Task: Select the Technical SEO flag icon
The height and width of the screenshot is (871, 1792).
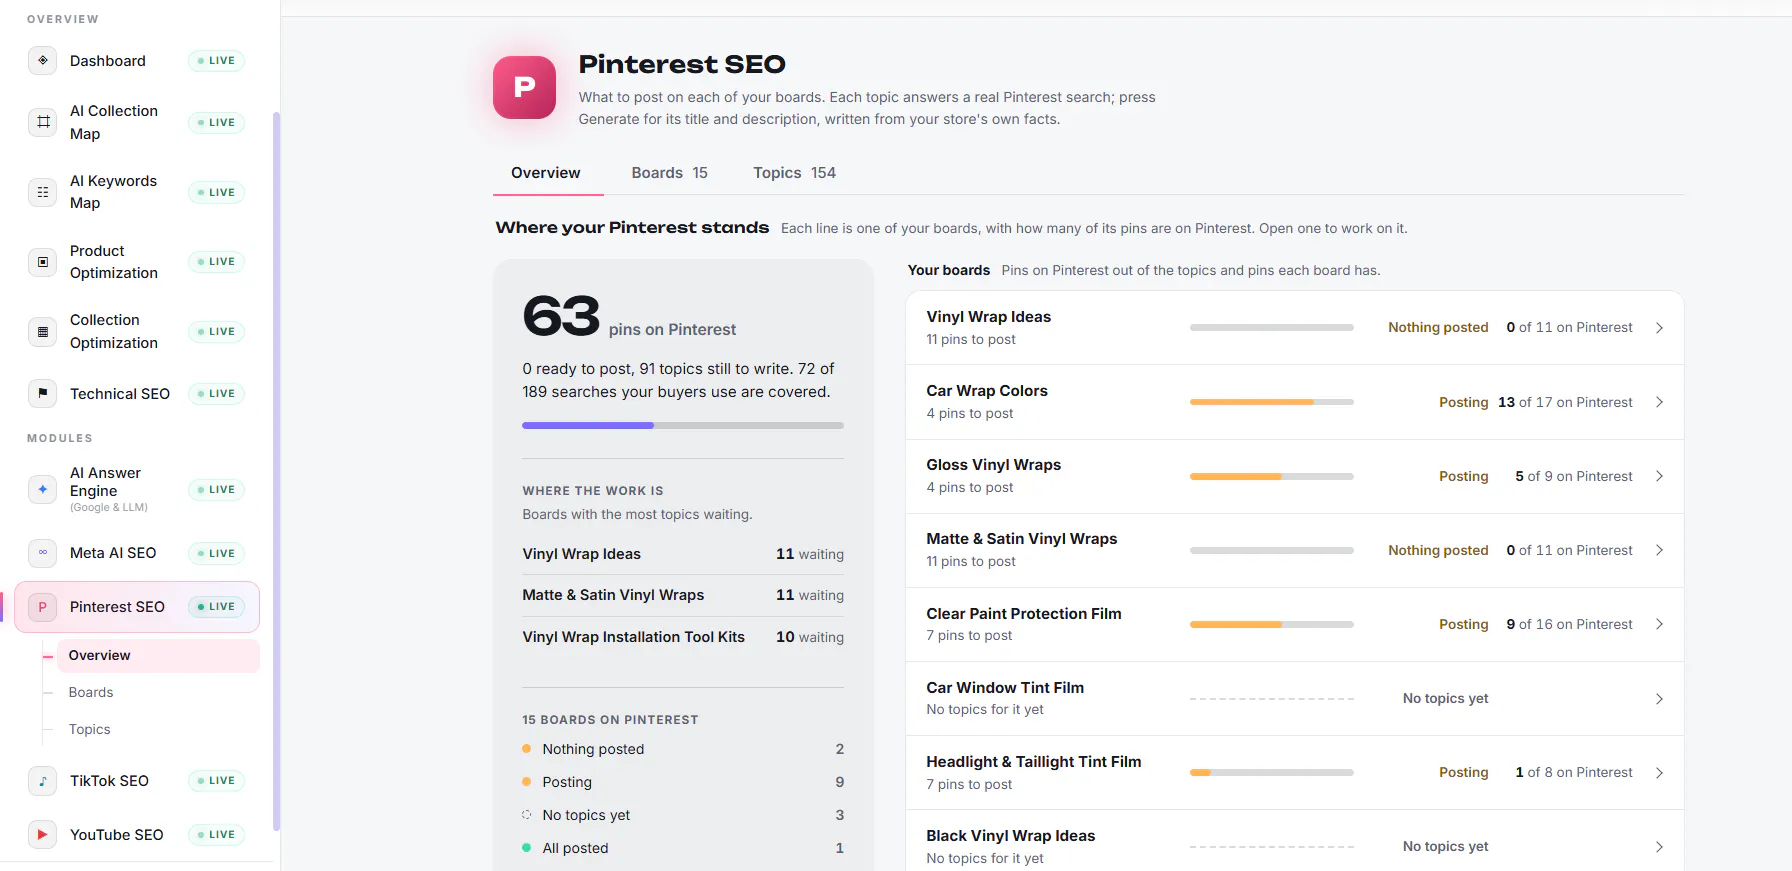Action: click(x=42, y=394)
